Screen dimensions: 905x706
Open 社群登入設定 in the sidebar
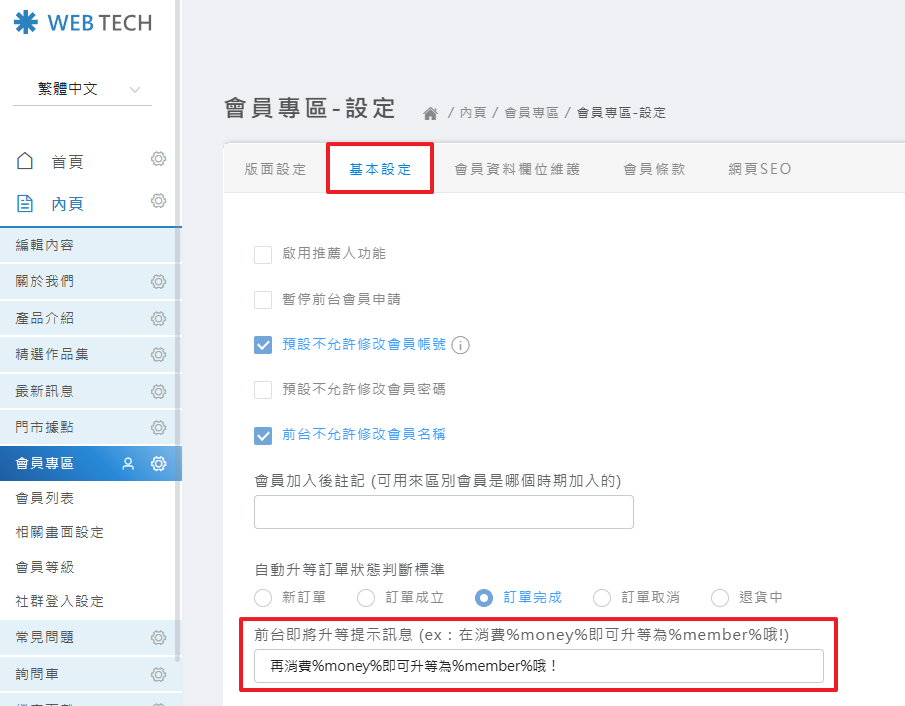pos(59,601)
